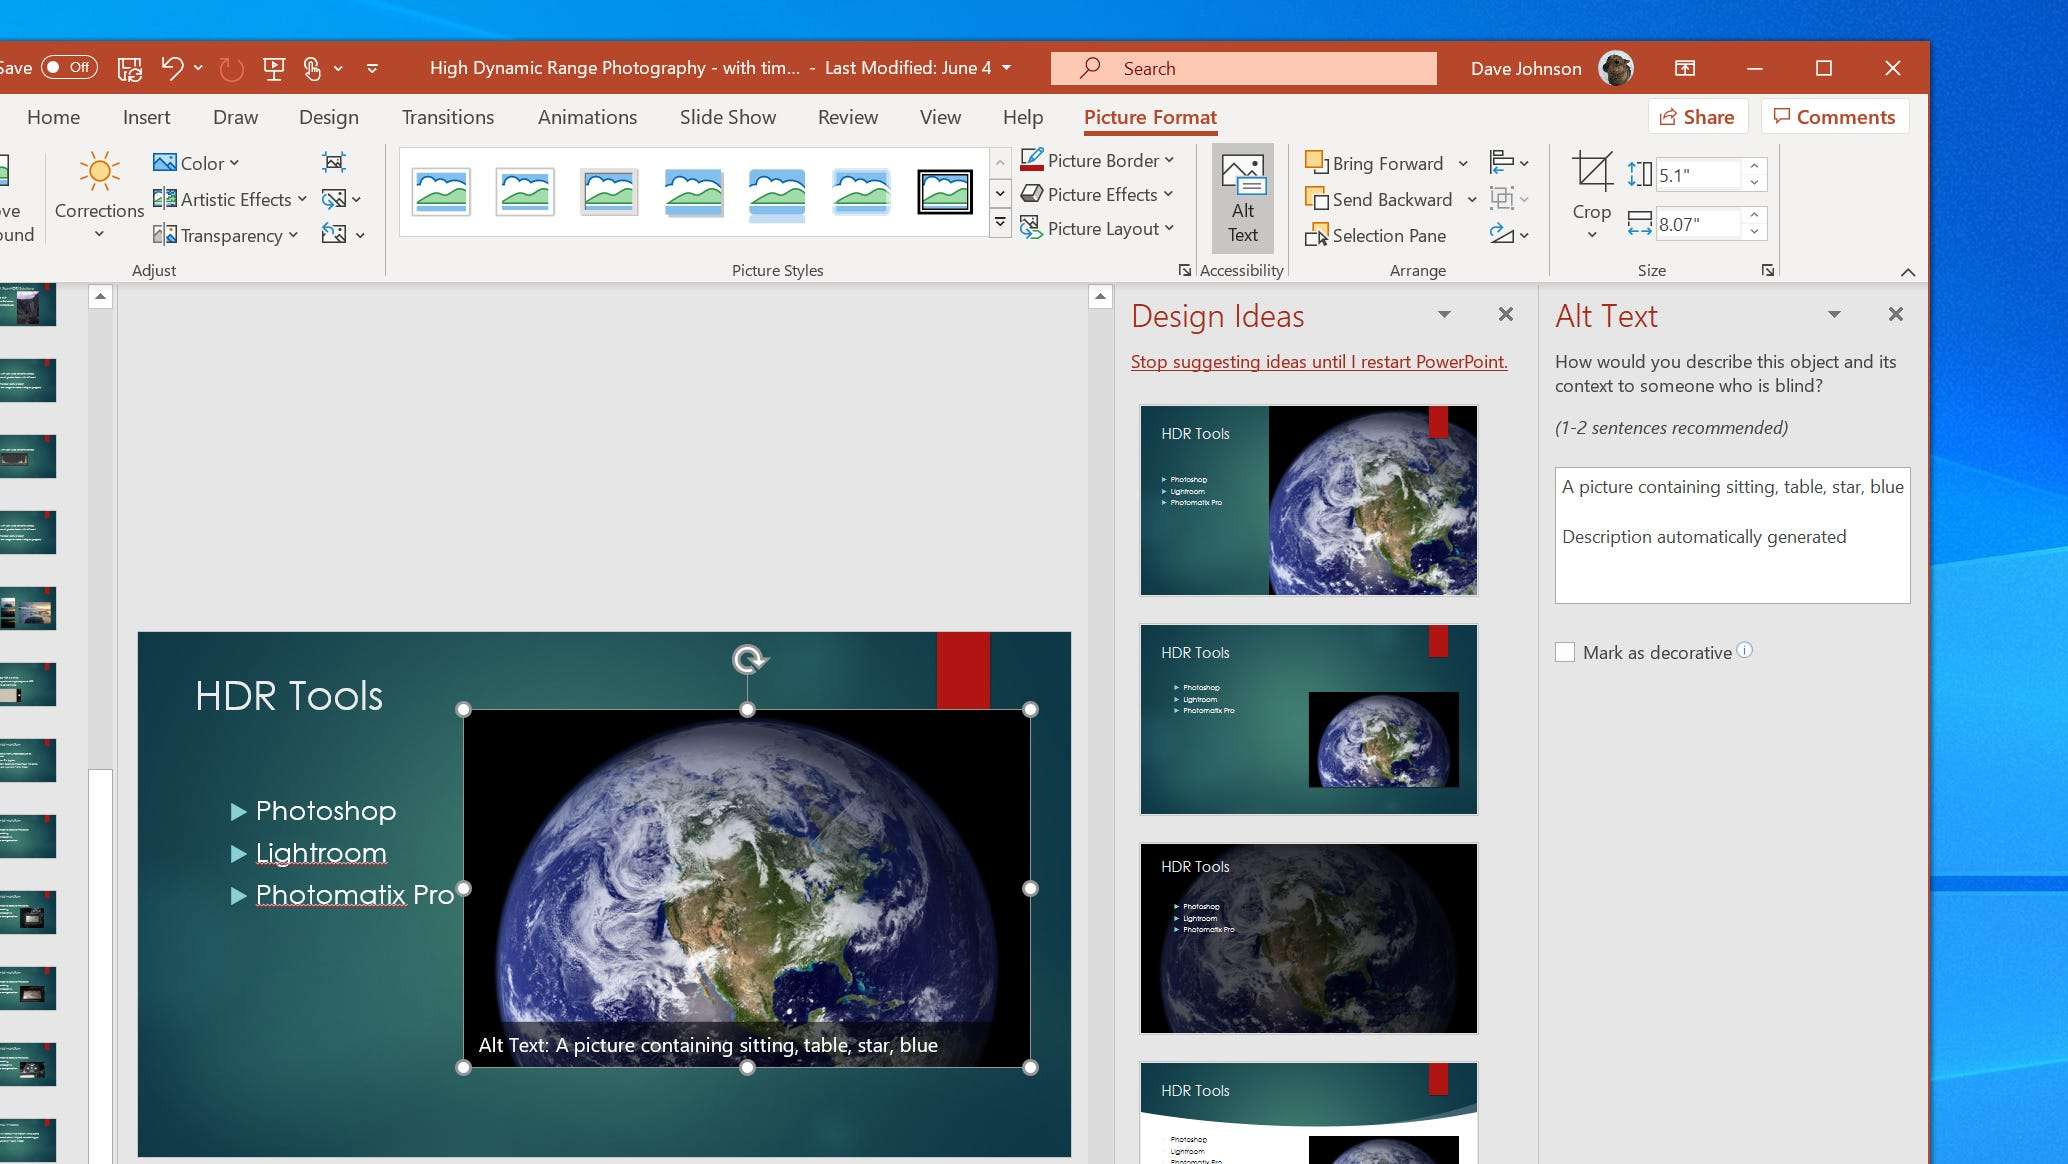Enable Mark as decorative checkbox

[1565, 652]
